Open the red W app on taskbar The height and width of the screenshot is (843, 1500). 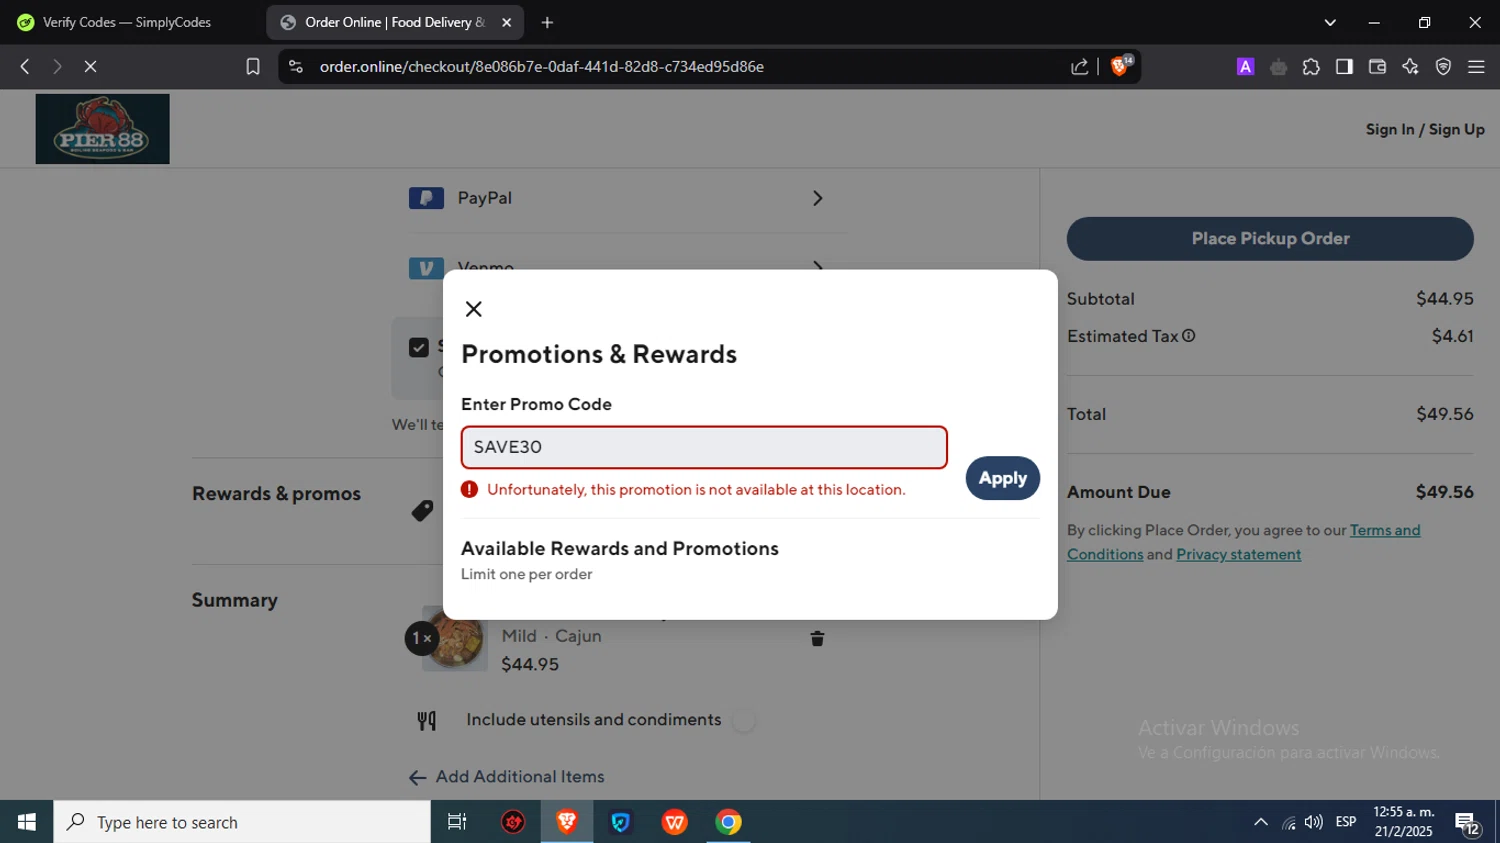pyautogui.click(x=675, y=822)
